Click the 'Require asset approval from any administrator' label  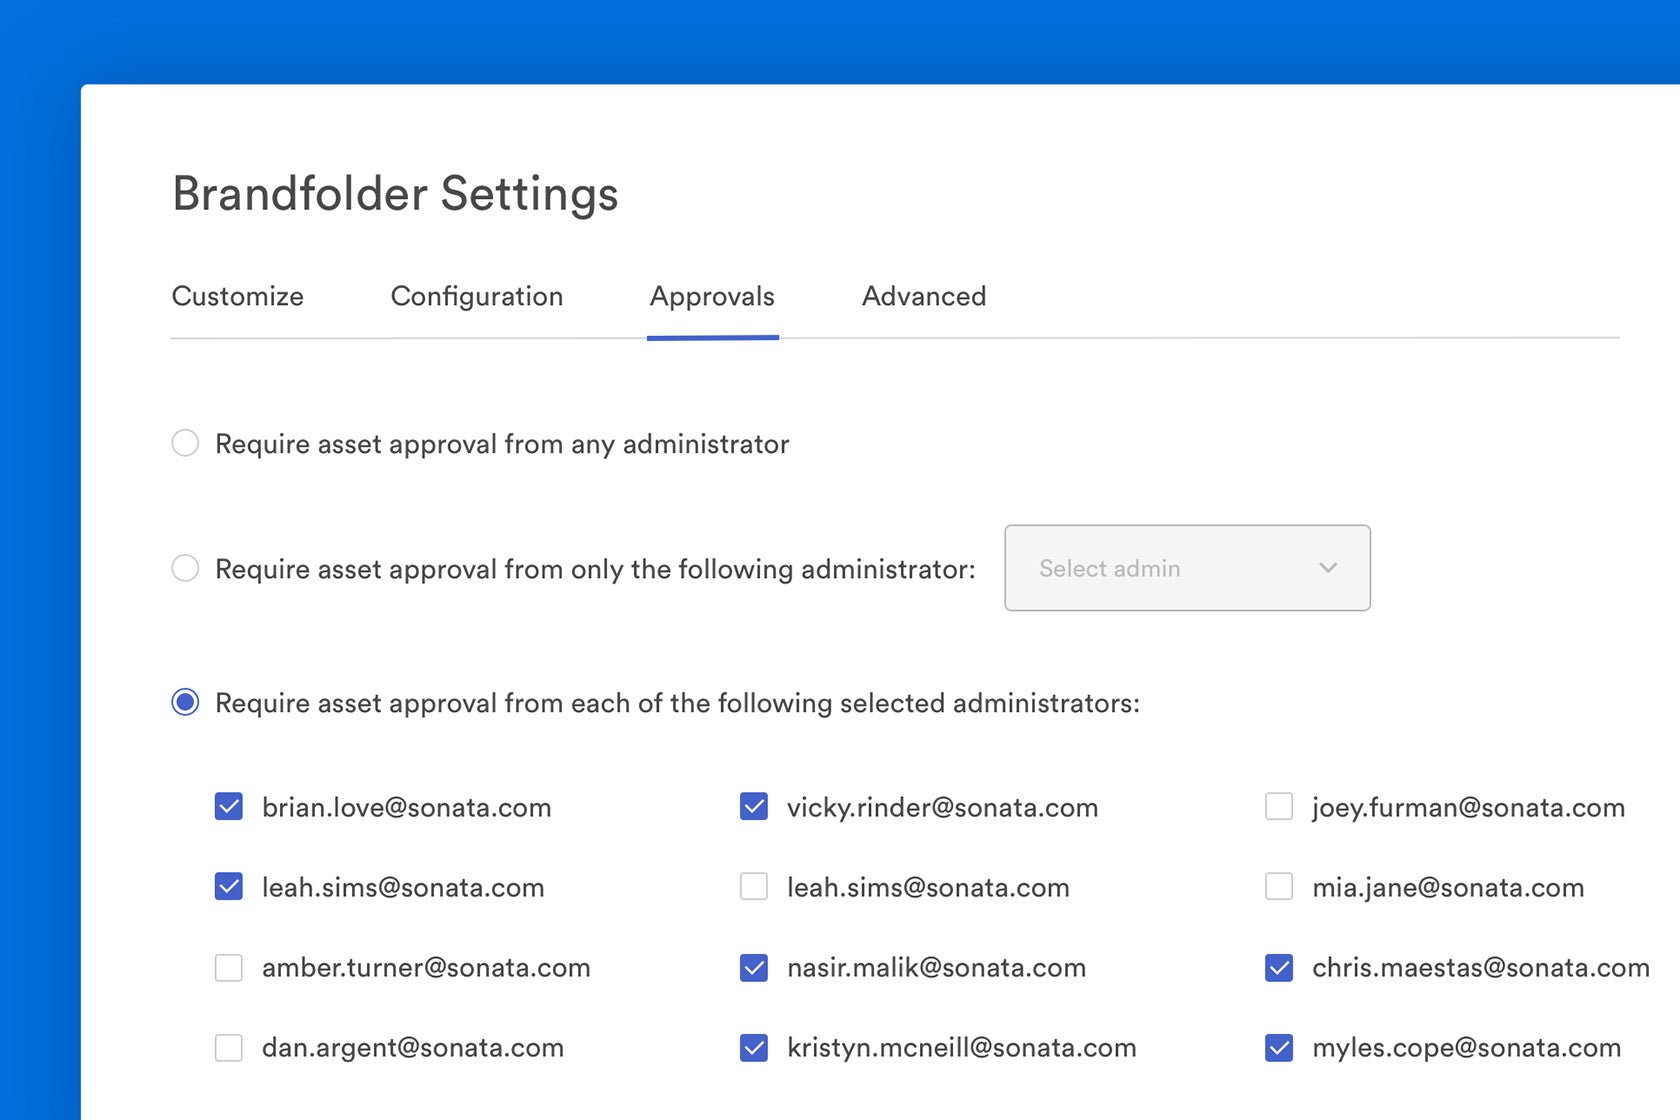pos(502,444)
